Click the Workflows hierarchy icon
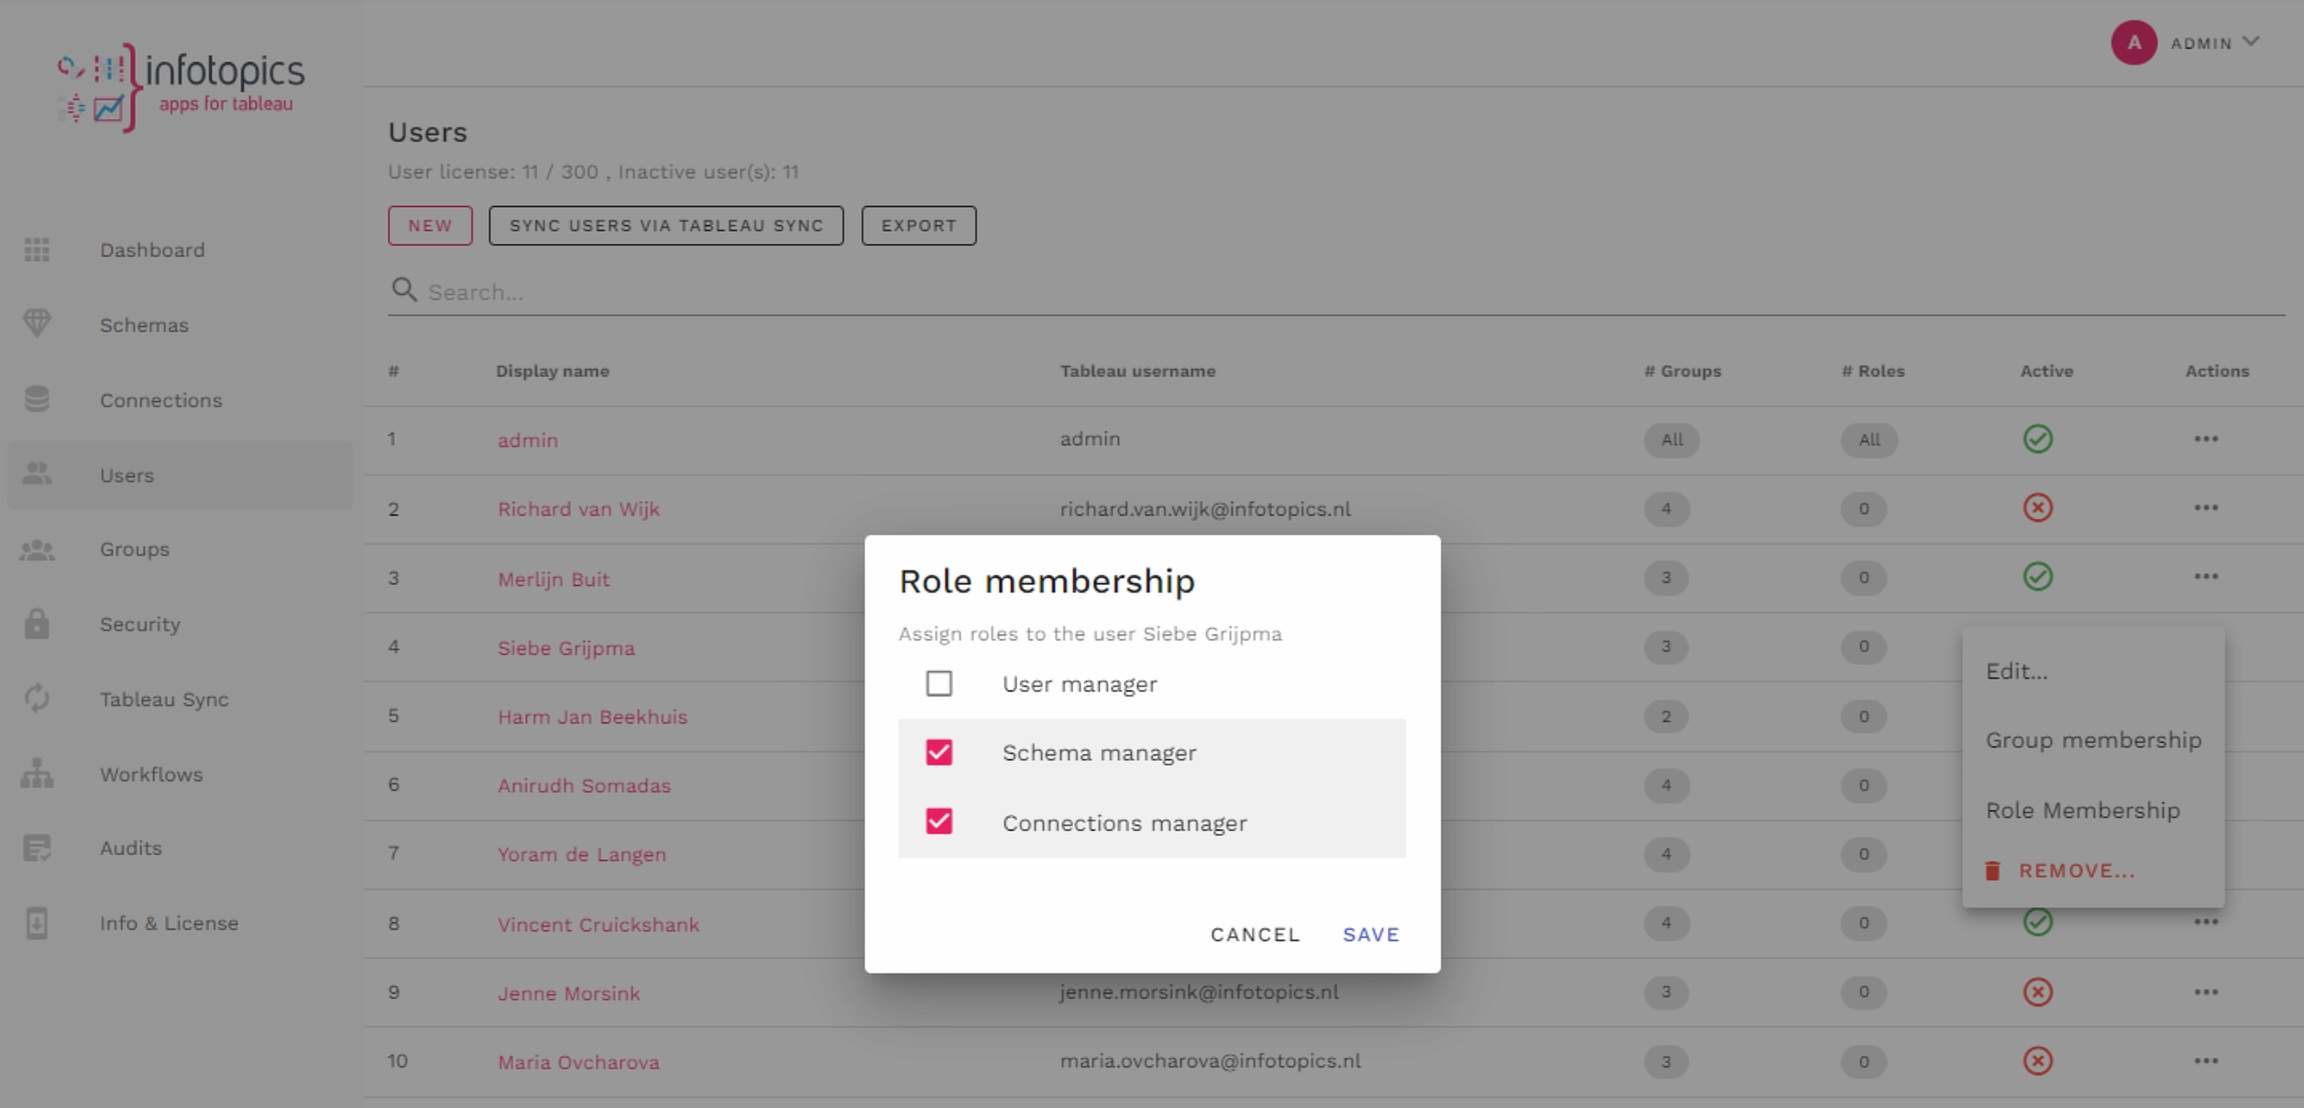 tap(37, 773)
